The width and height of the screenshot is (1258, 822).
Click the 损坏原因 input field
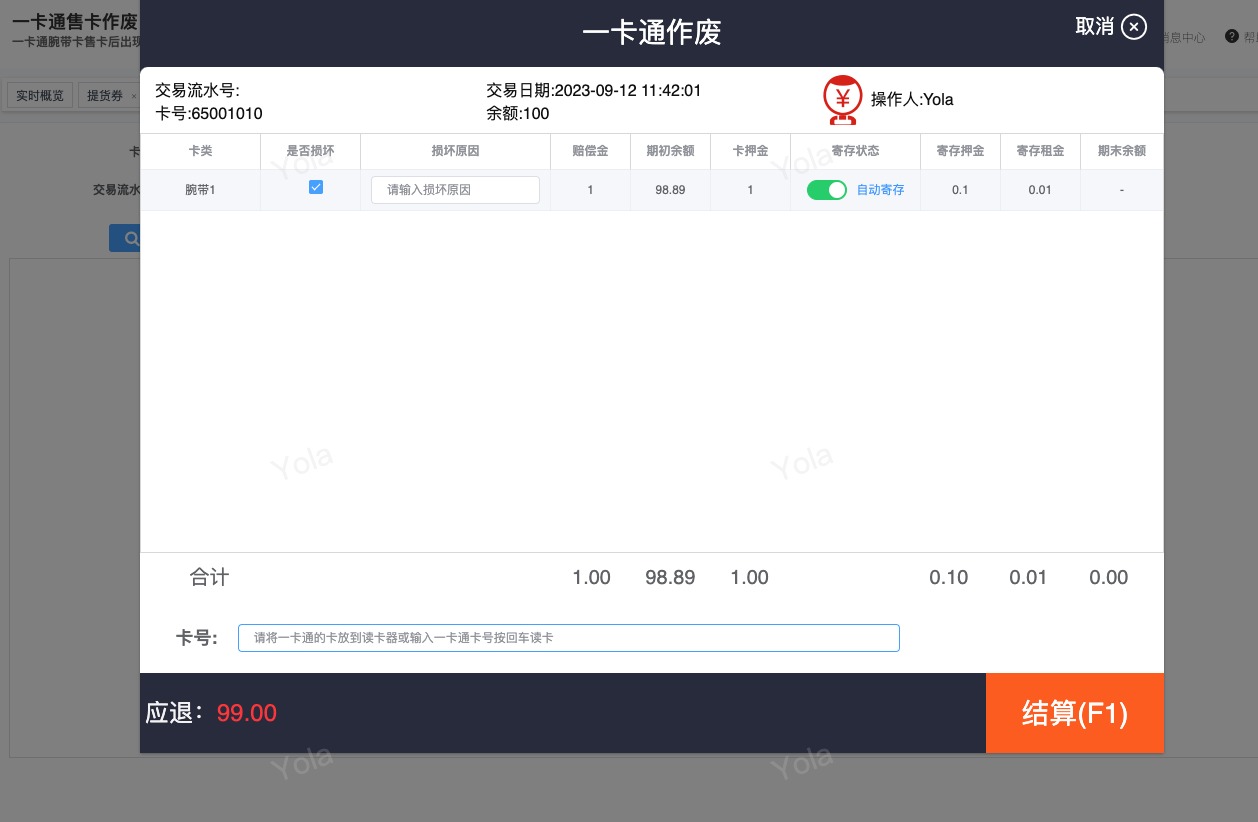455,190
